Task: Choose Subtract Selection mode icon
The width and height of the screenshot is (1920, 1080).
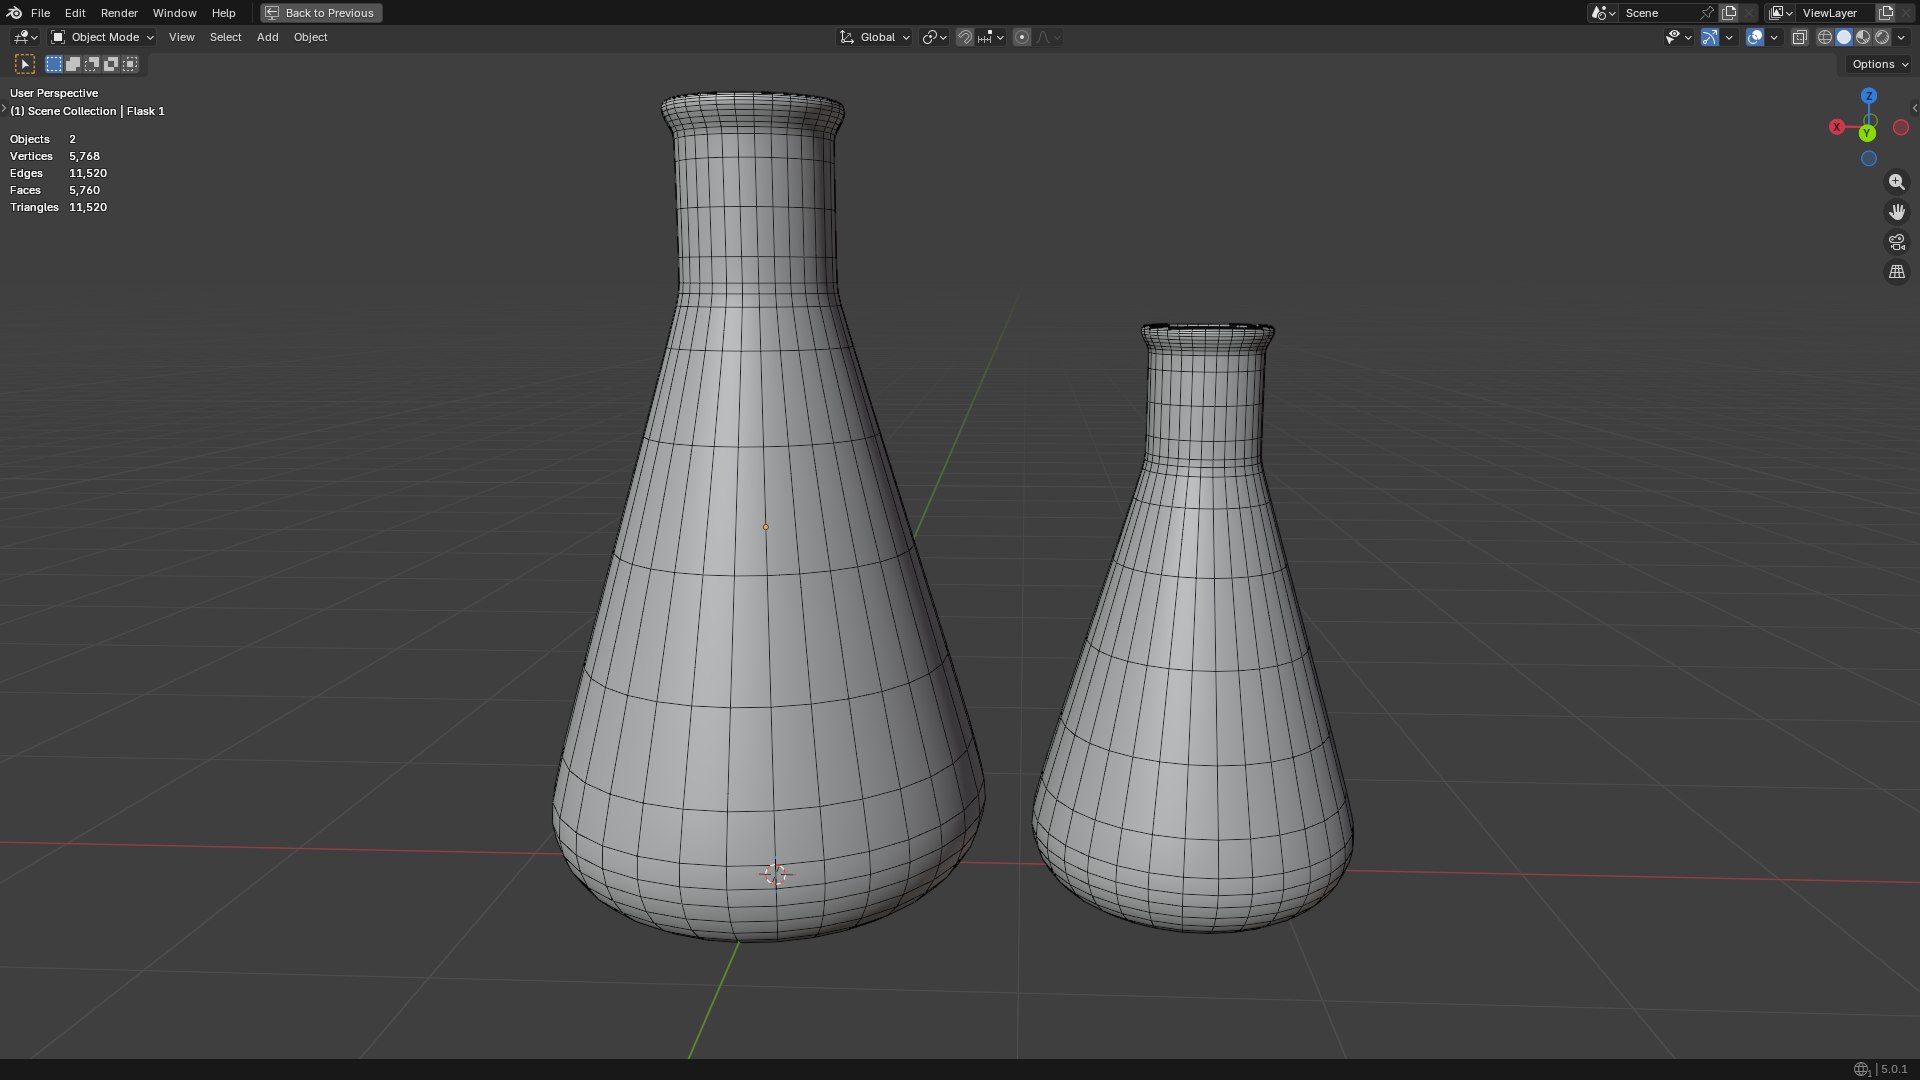Action: (92, 64)
